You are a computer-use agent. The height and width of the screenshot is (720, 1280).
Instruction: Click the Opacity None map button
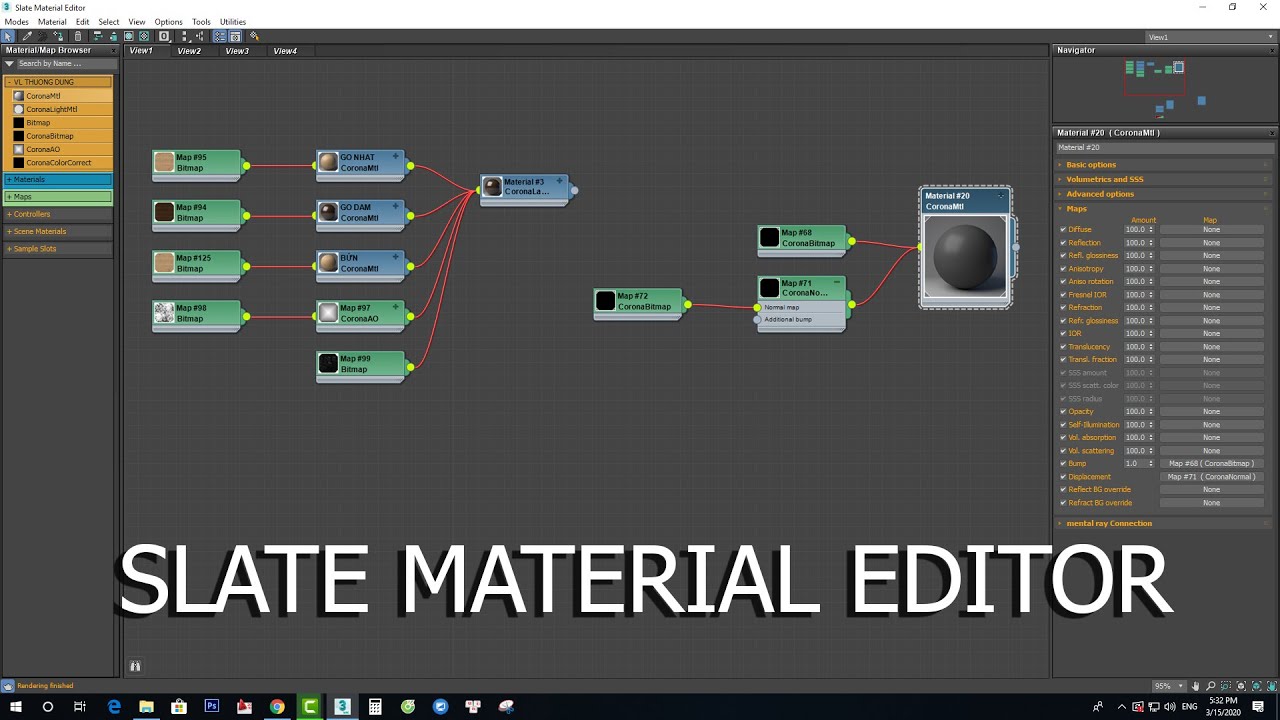(1211, 412)
